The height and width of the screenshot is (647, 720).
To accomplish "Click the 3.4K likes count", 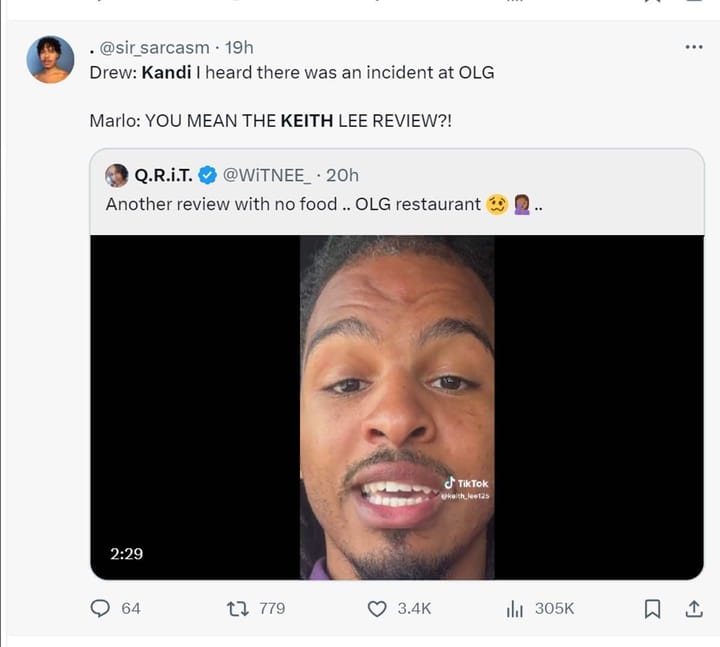I will tap(413, 608).
